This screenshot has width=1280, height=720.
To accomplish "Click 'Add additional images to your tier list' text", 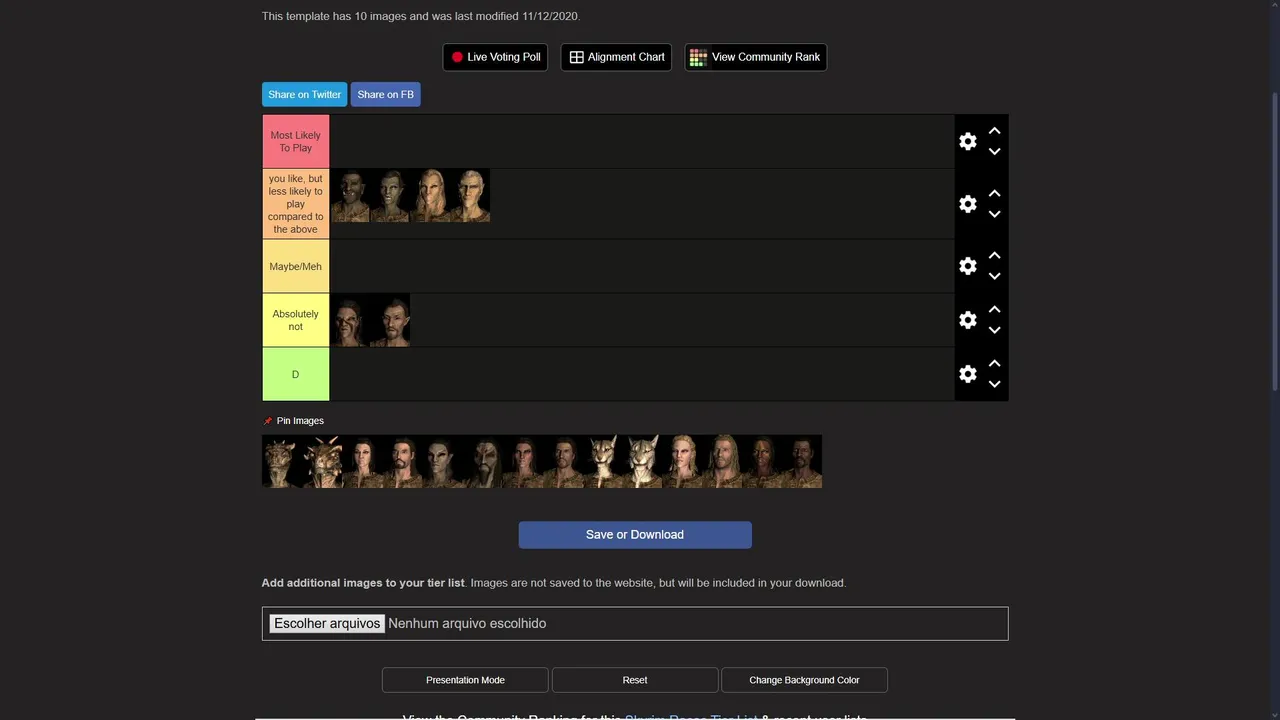I will point(363,583).
